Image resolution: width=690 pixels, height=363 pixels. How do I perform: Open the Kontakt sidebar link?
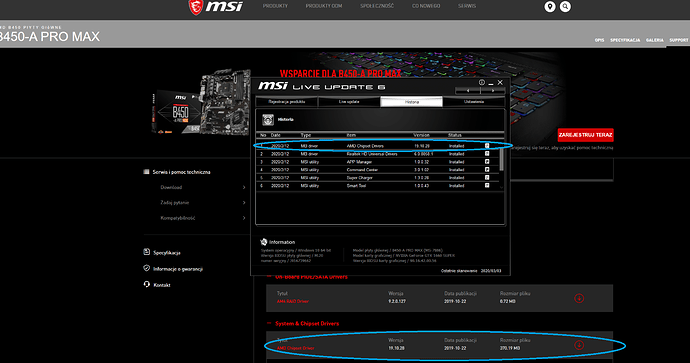click(x=161, y=285)
